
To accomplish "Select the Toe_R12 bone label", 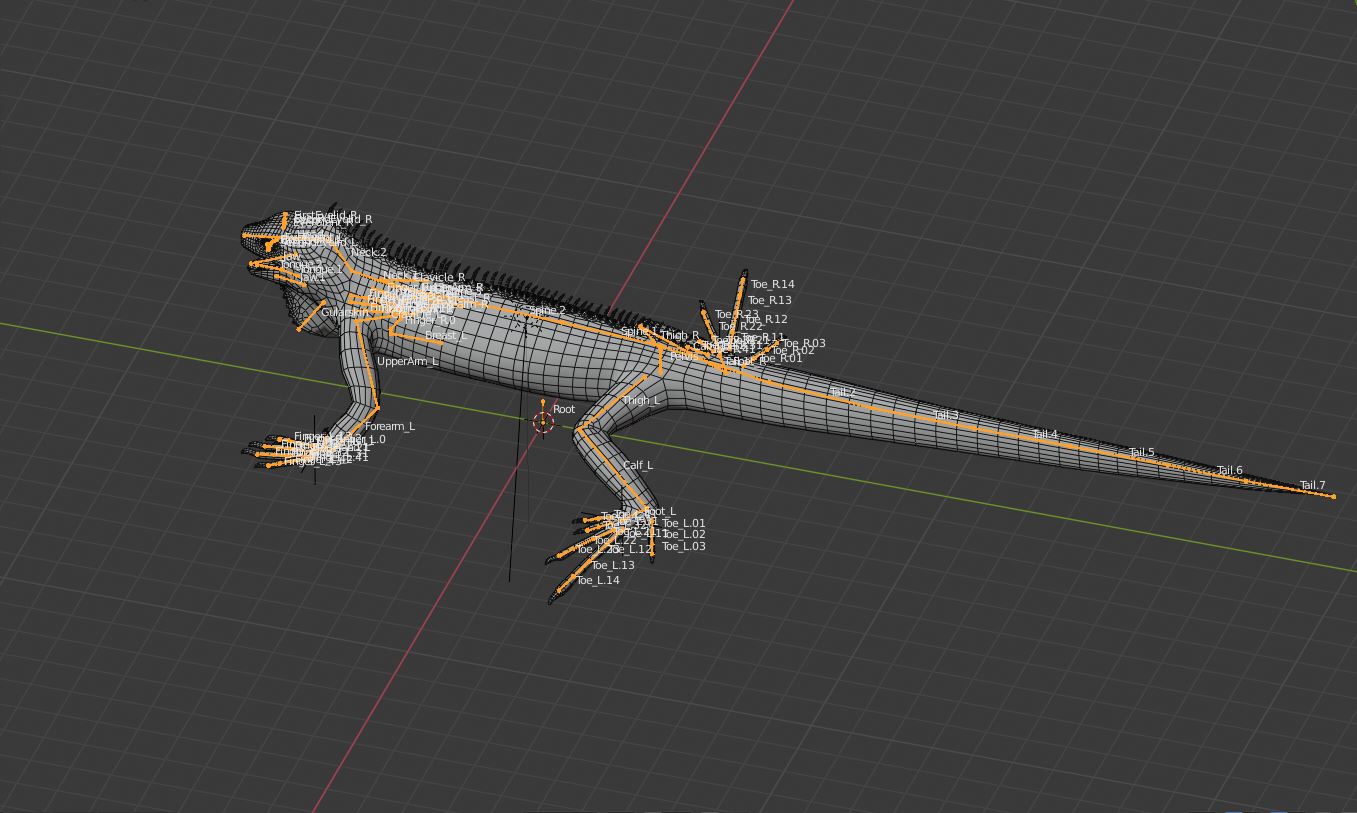I will (766, 319).
